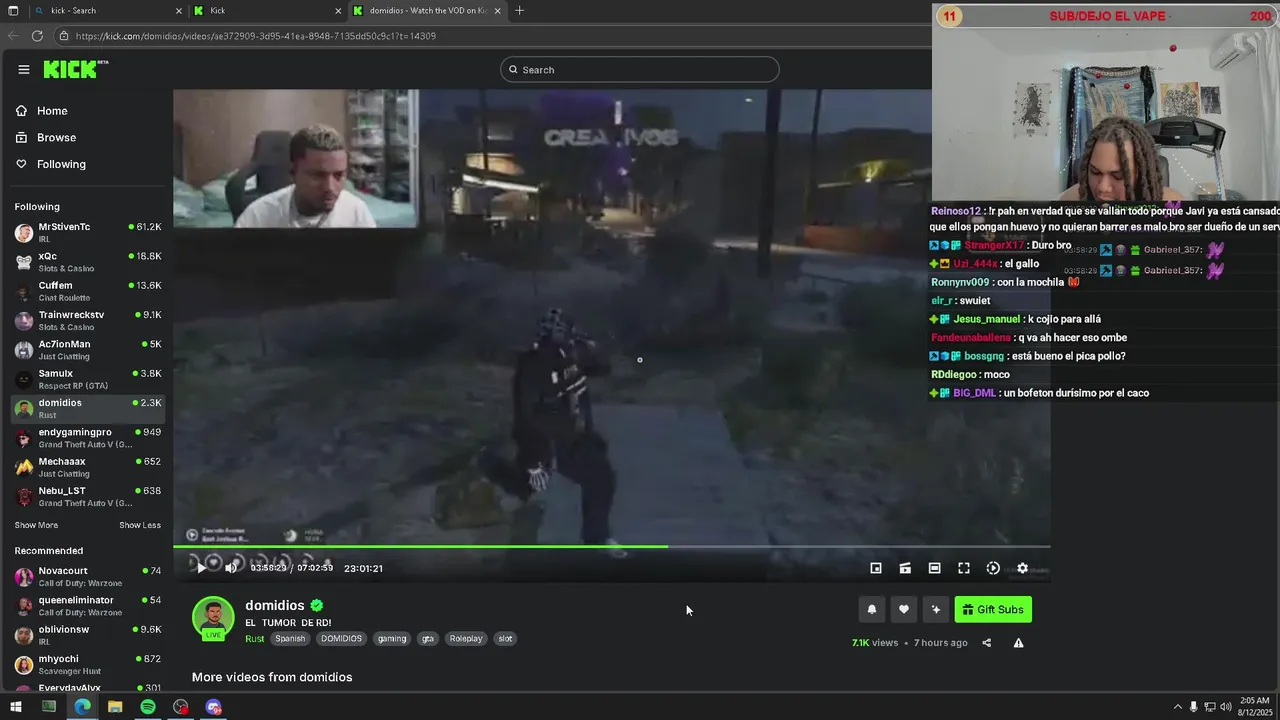This screenshot has width=1280, height=720.
Task: Open playback speed options icon
Action: coord(993,568)
